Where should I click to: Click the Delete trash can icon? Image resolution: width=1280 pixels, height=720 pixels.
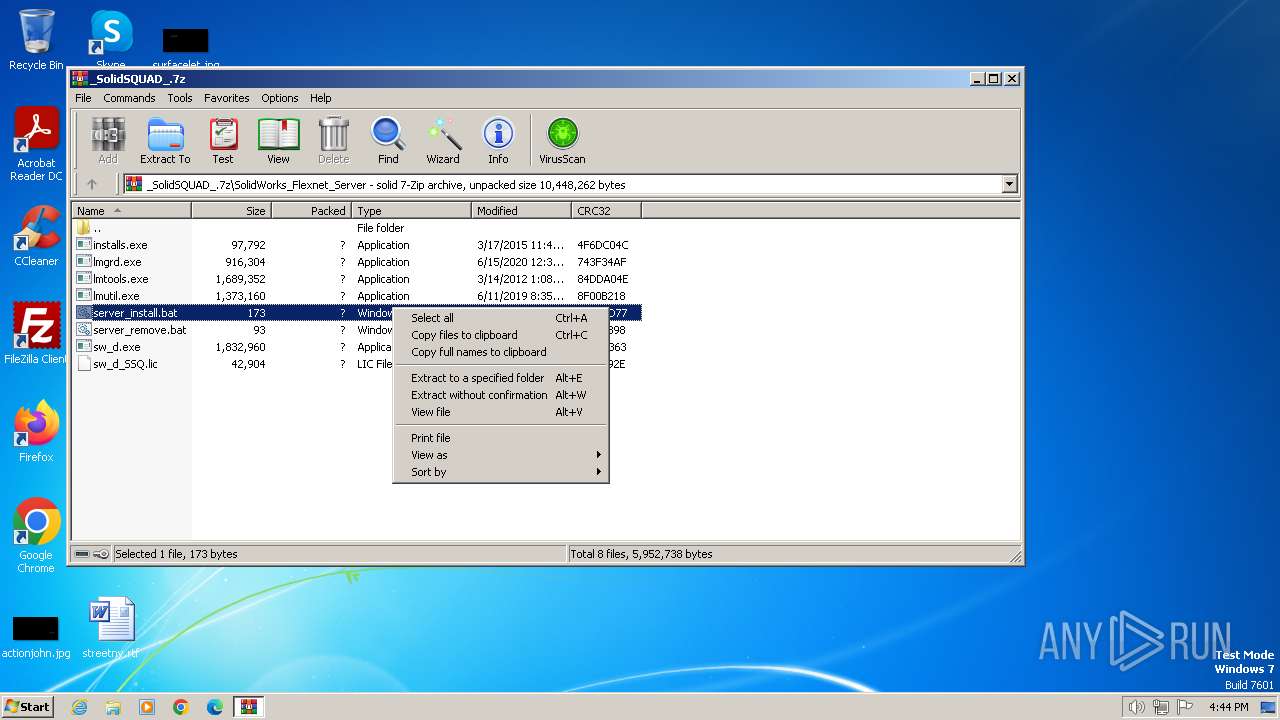333,140
